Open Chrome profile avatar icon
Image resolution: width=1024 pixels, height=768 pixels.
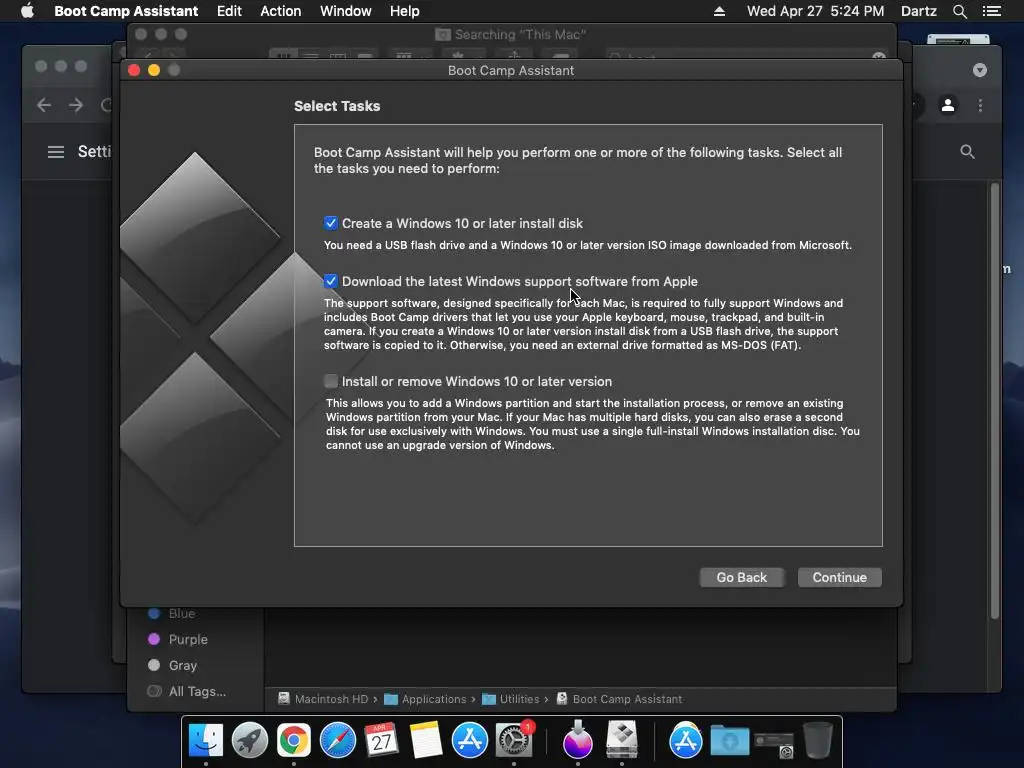coord(948,105)
